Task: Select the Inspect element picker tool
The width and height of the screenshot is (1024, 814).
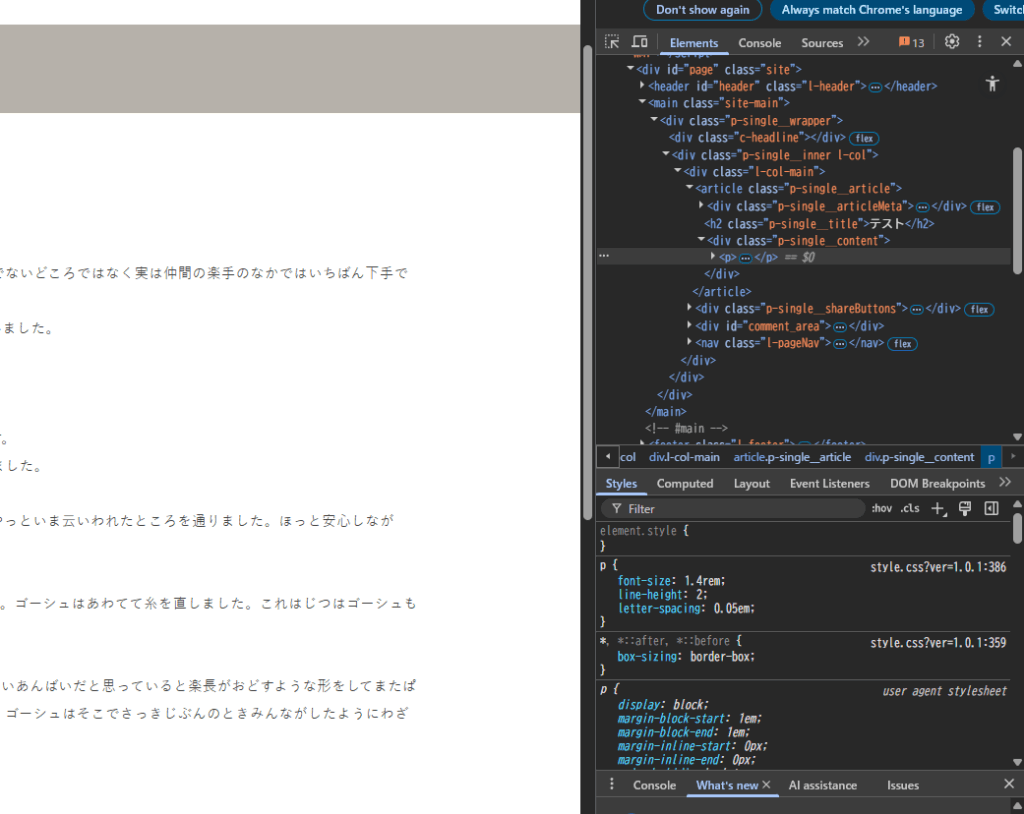Action: [613, 41]
